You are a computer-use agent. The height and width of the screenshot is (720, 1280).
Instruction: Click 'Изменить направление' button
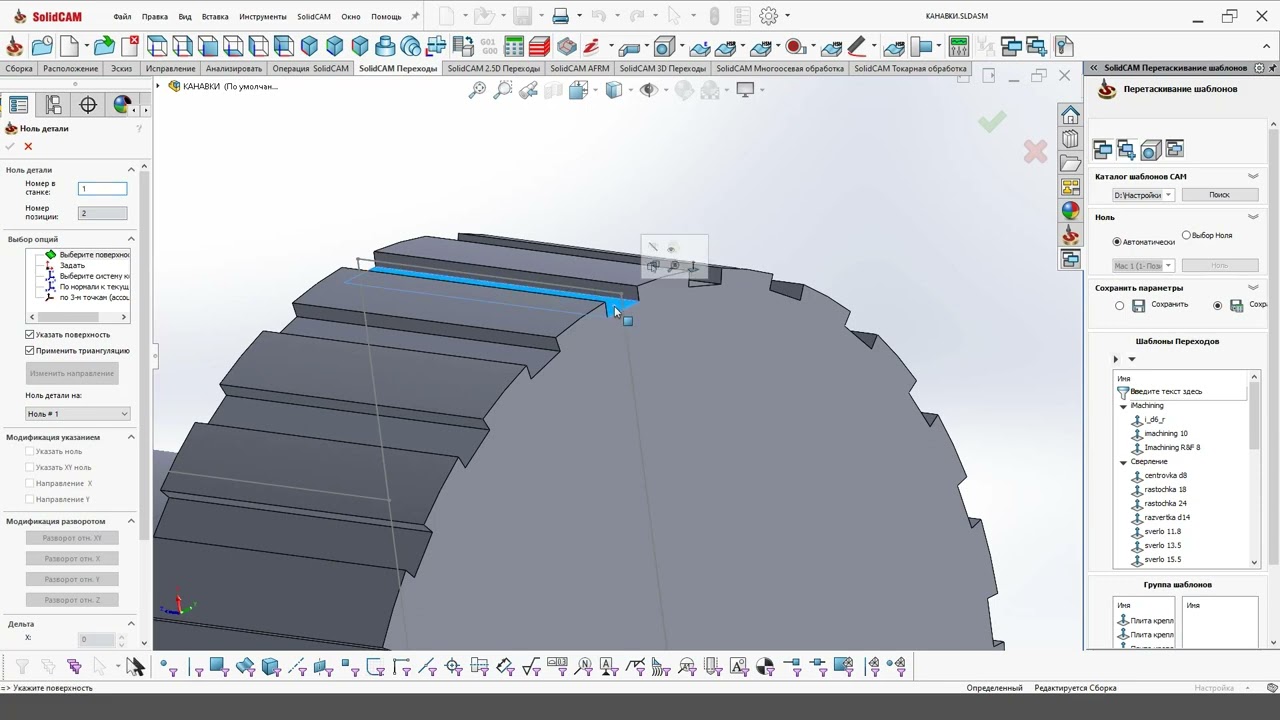72,373
